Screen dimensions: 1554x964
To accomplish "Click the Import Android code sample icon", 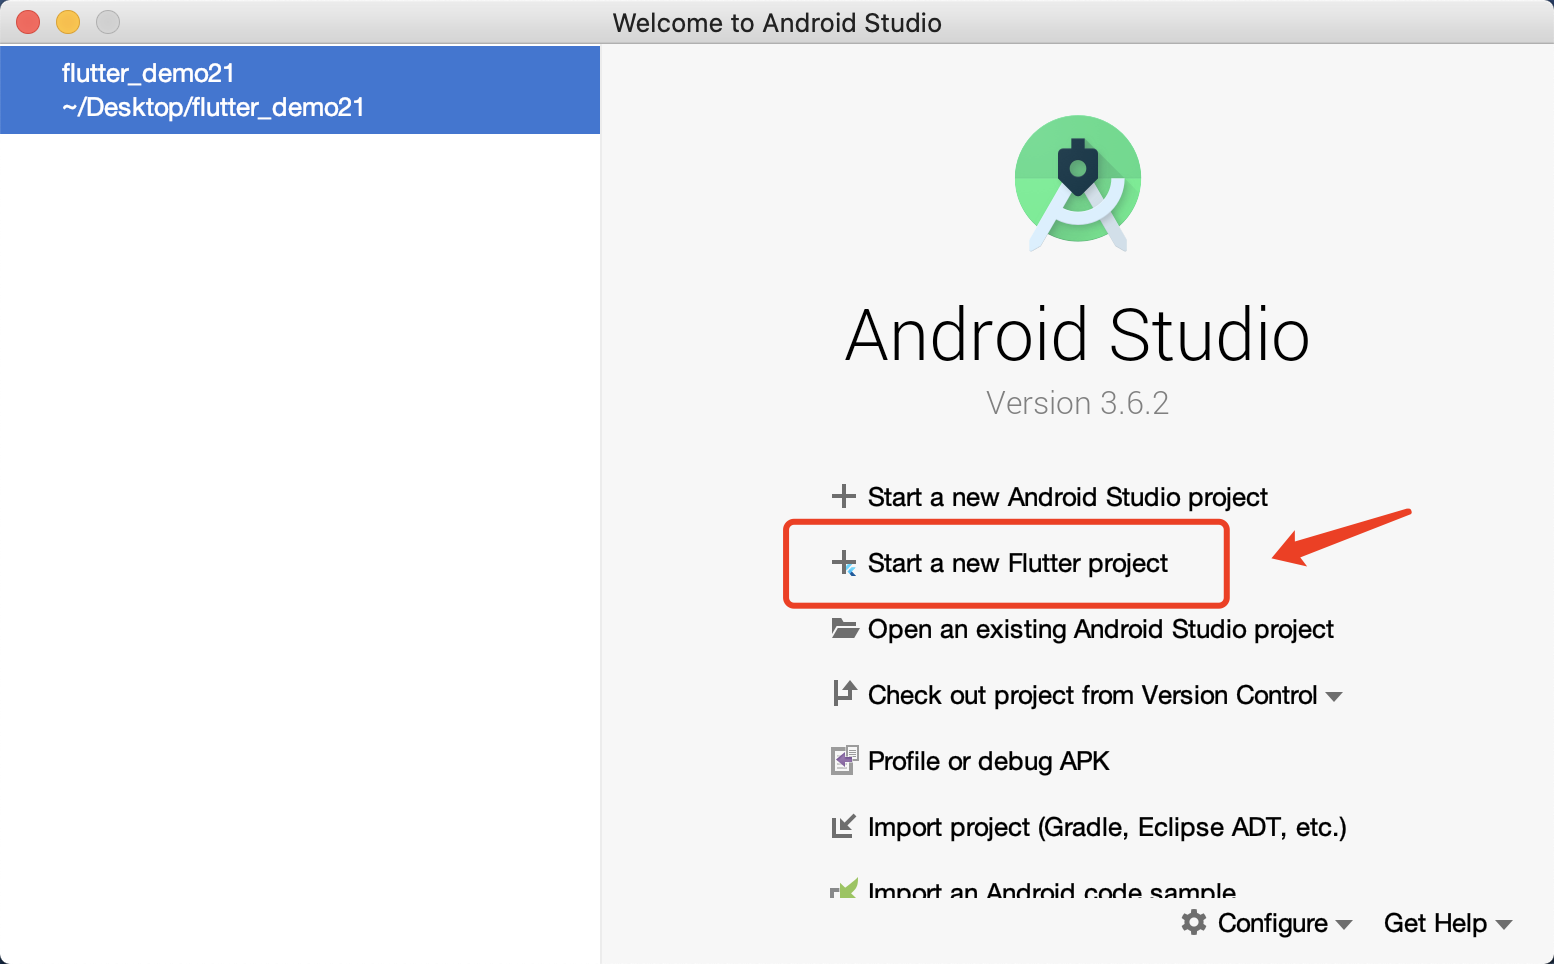I will [845, 888].
